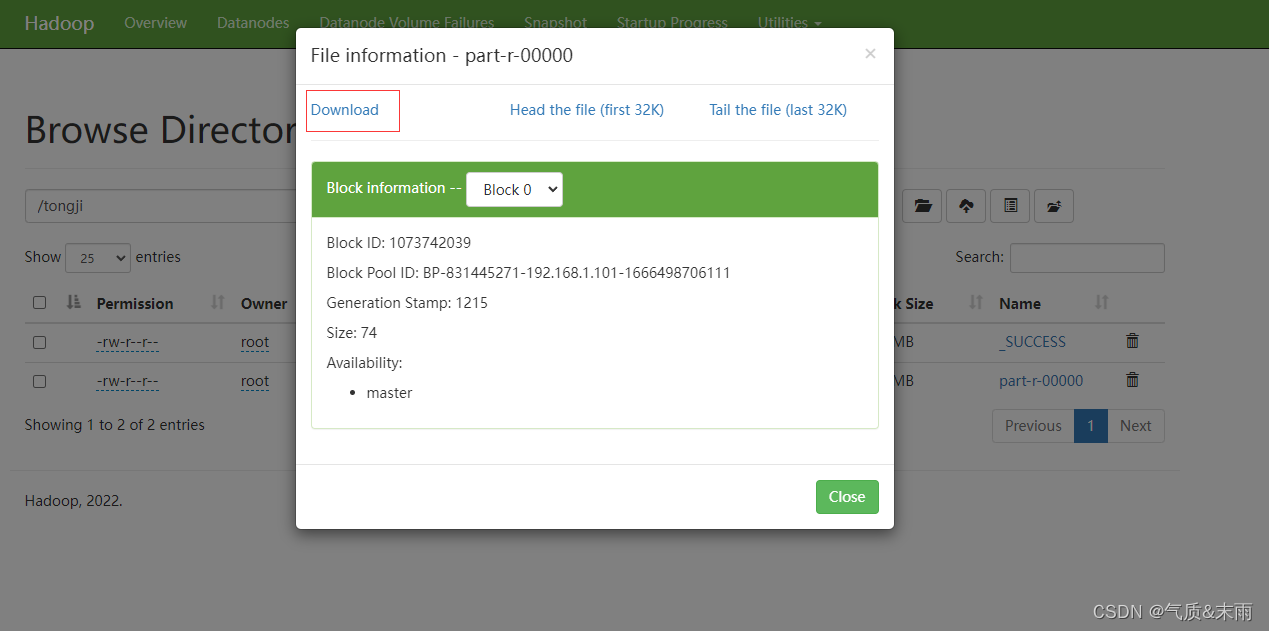Click the open folder icon button

pos(922,206)
